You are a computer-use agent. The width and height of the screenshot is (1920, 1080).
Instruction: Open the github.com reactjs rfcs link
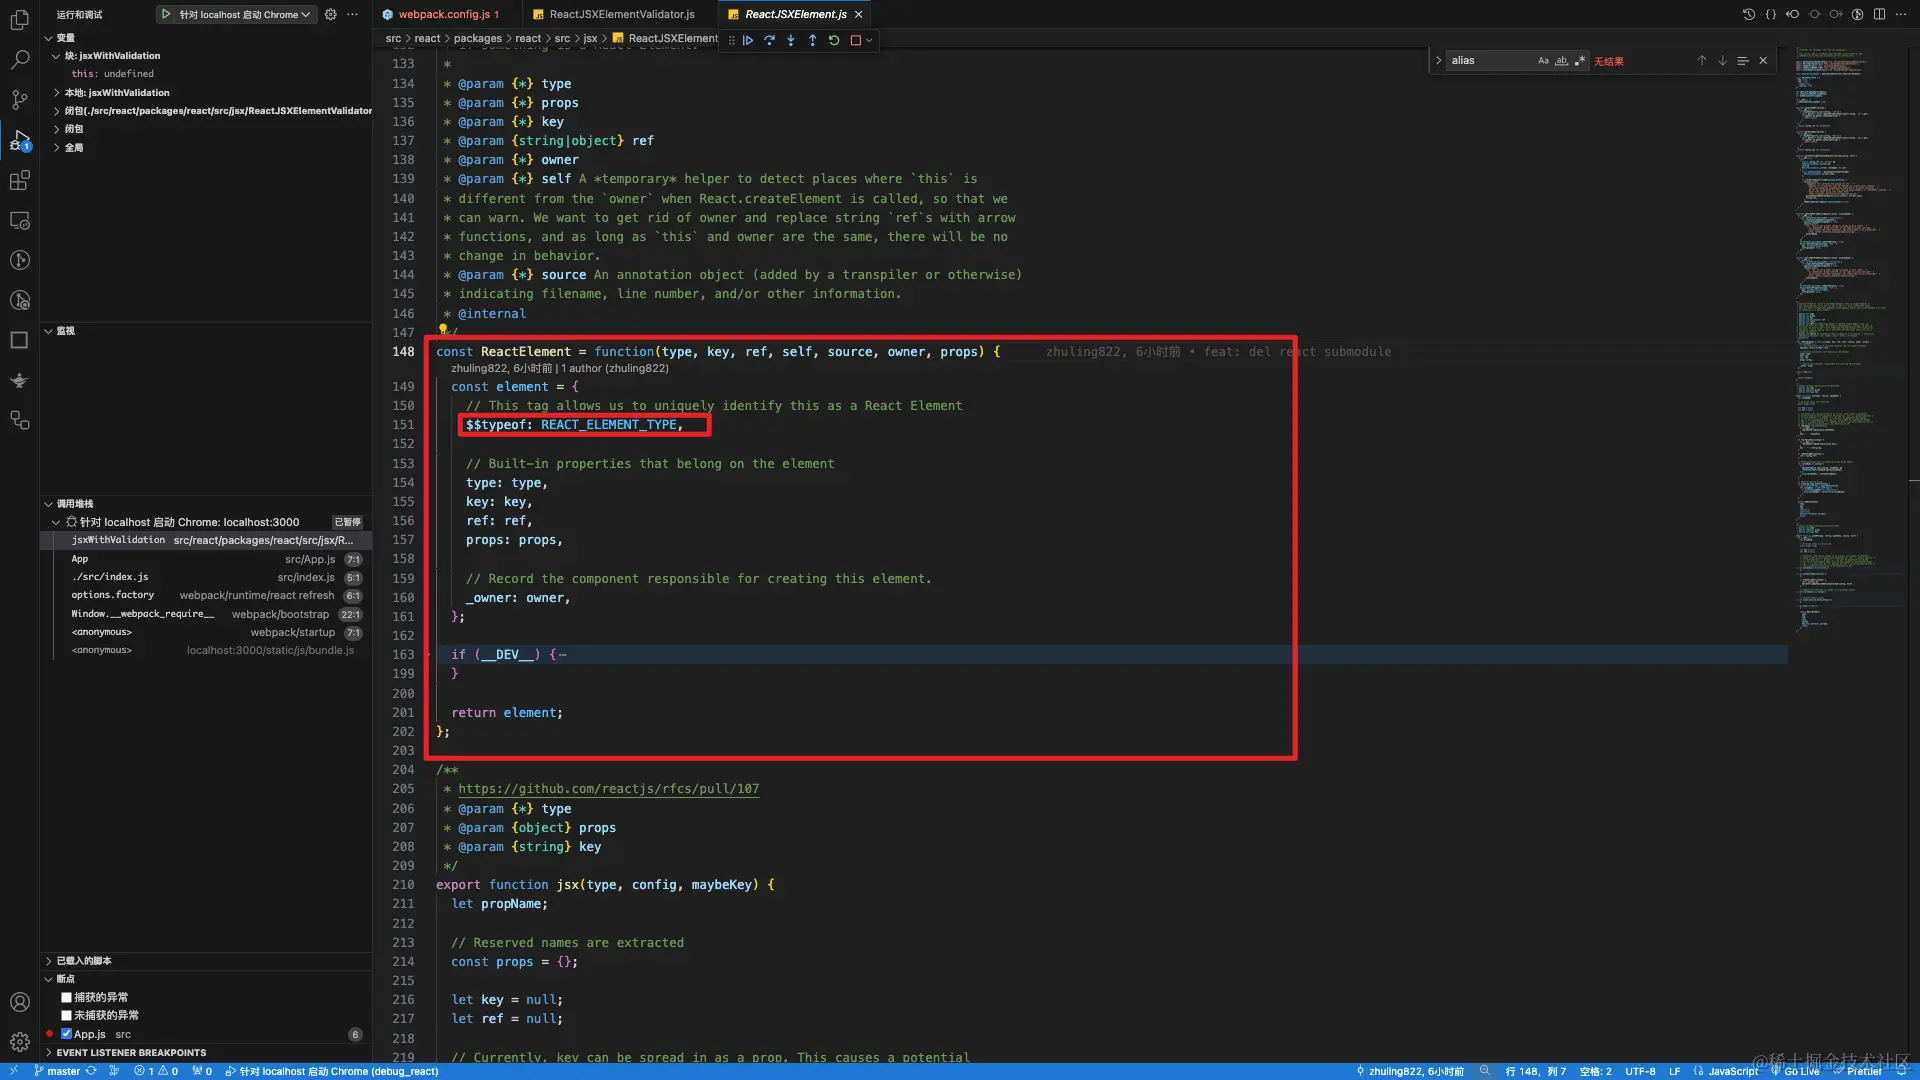click(x=608, y=789)
